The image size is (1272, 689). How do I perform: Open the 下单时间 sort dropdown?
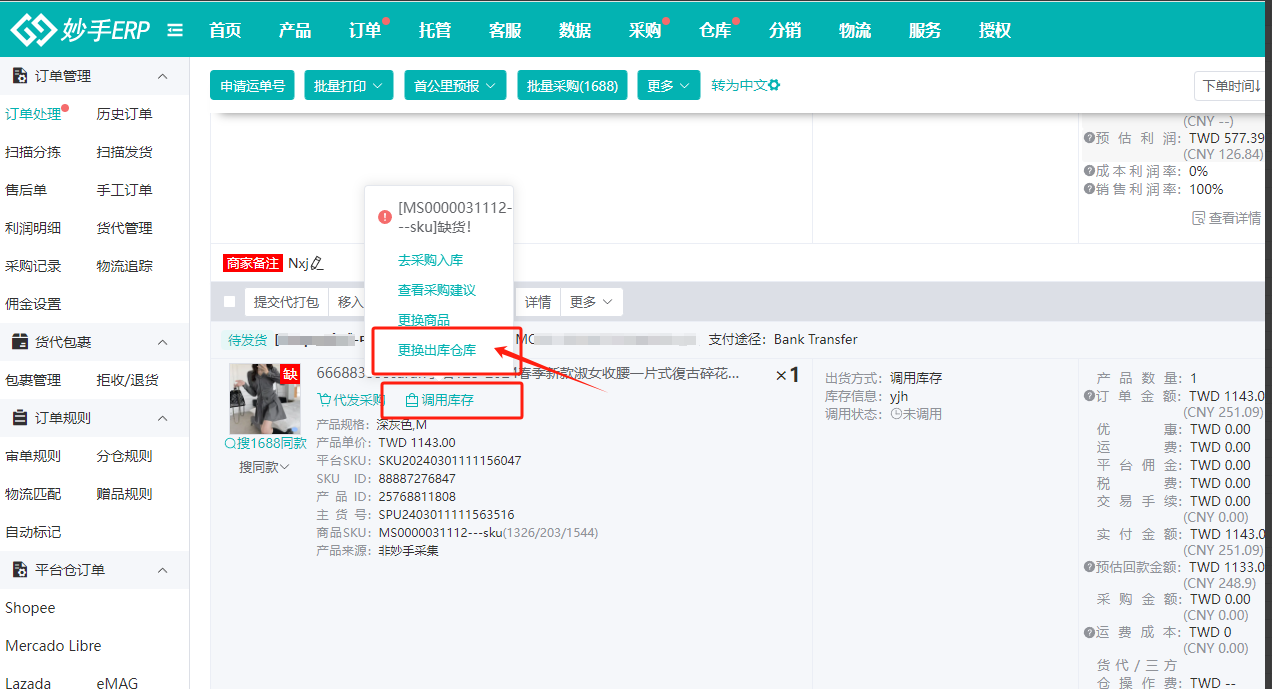[x=1232, y=86]
